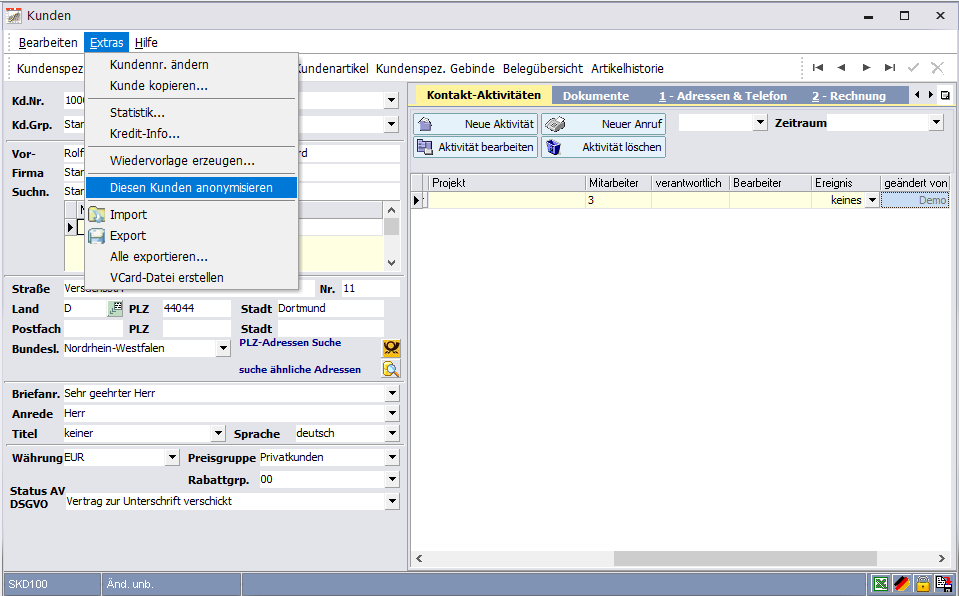Screen dimensions: 959x596
Task: Click the Neuer Anruf button
Action: tap(604, 124)
